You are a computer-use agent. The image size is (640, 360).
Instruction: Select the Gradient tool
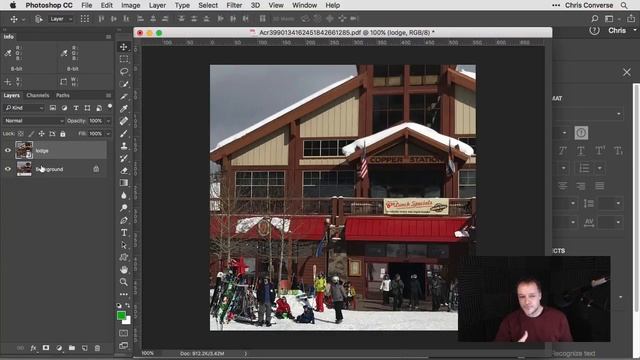124,183
